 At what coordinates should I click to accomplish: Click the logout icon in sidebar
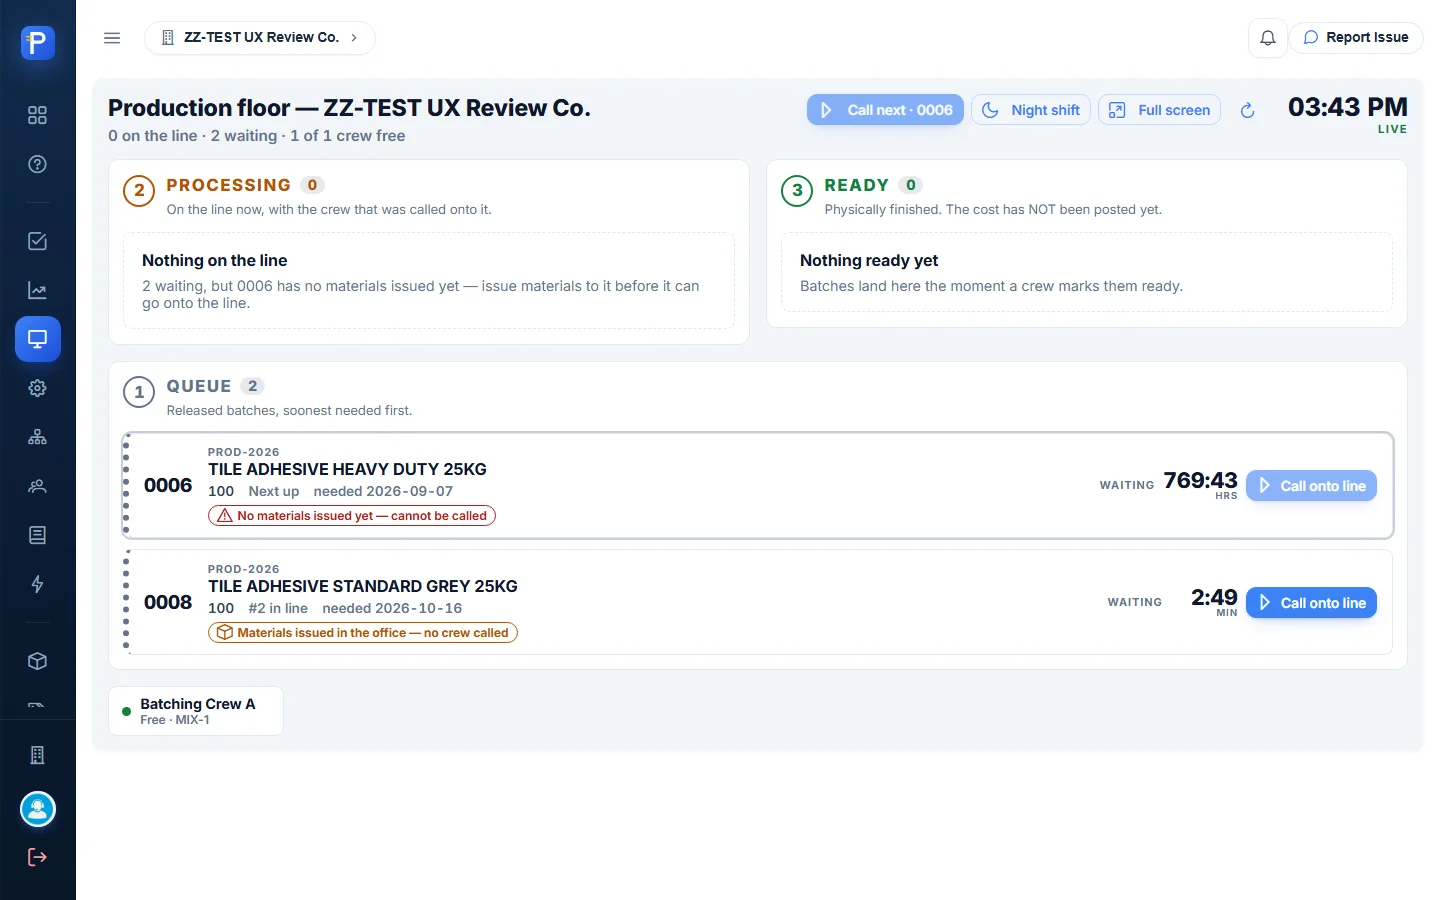[x=37, y=857]
